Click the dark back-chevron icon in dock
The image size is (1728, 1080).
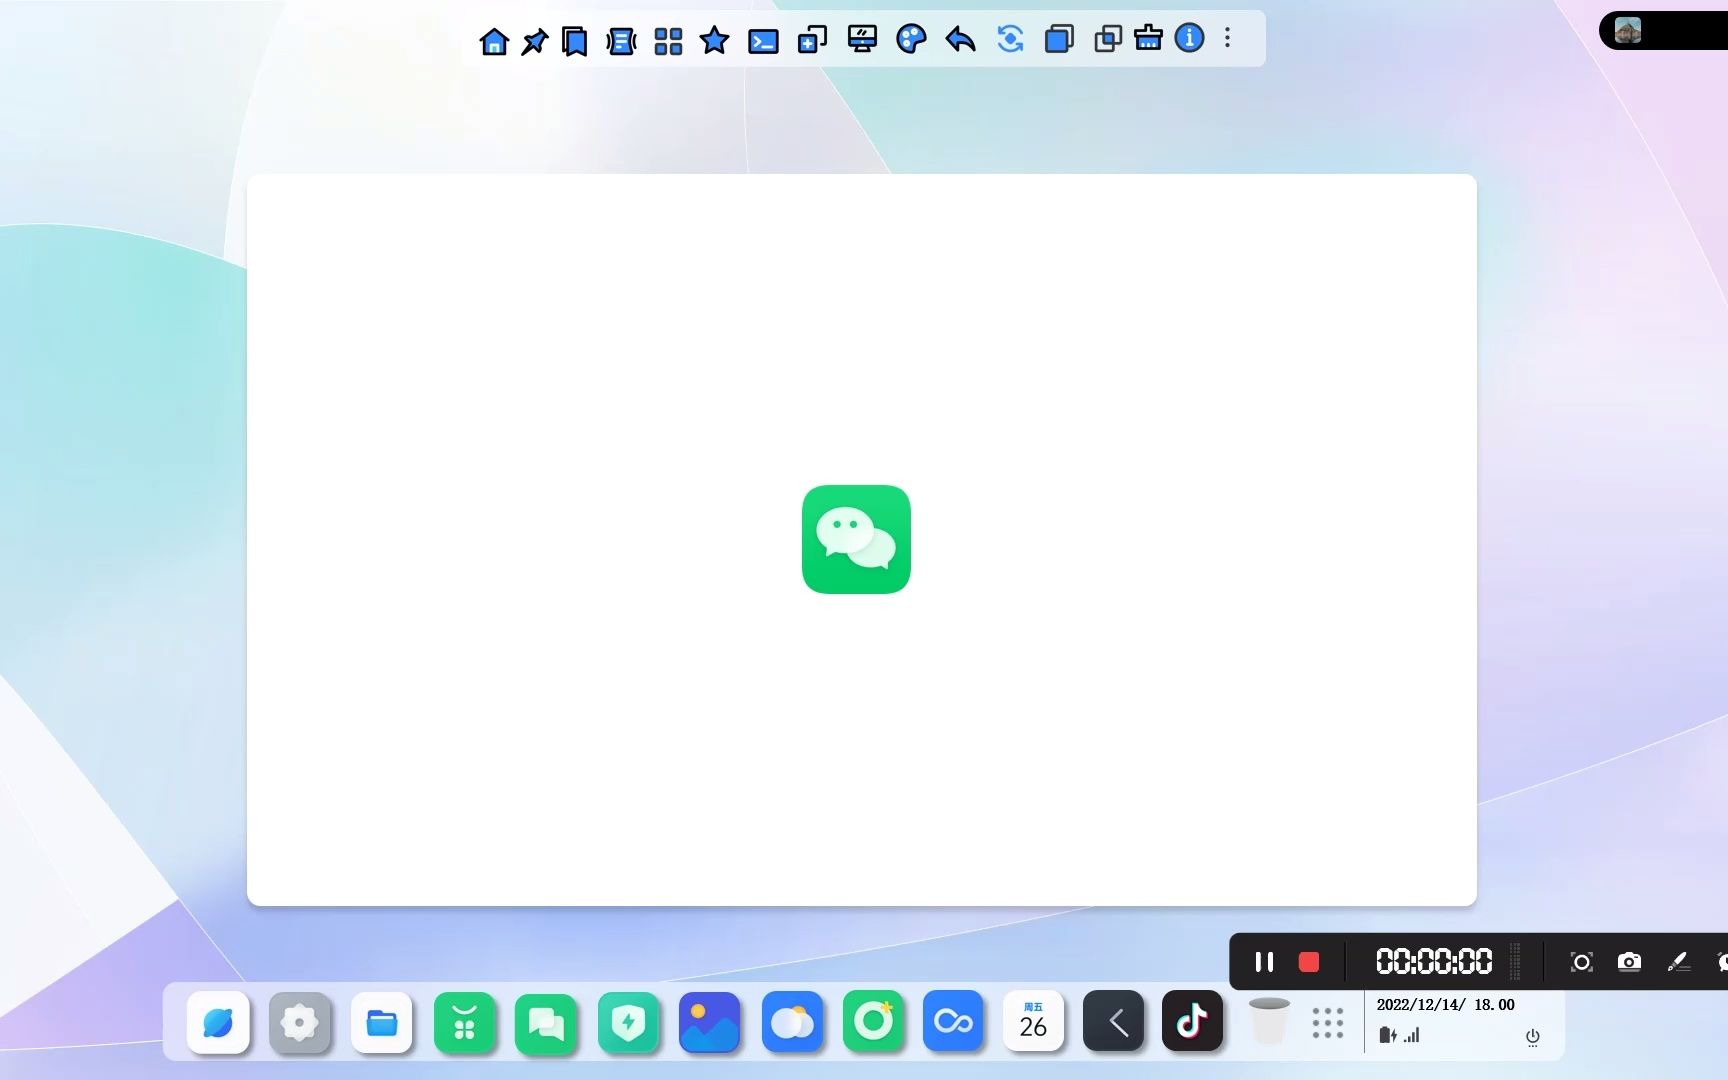point(1113,1021)
